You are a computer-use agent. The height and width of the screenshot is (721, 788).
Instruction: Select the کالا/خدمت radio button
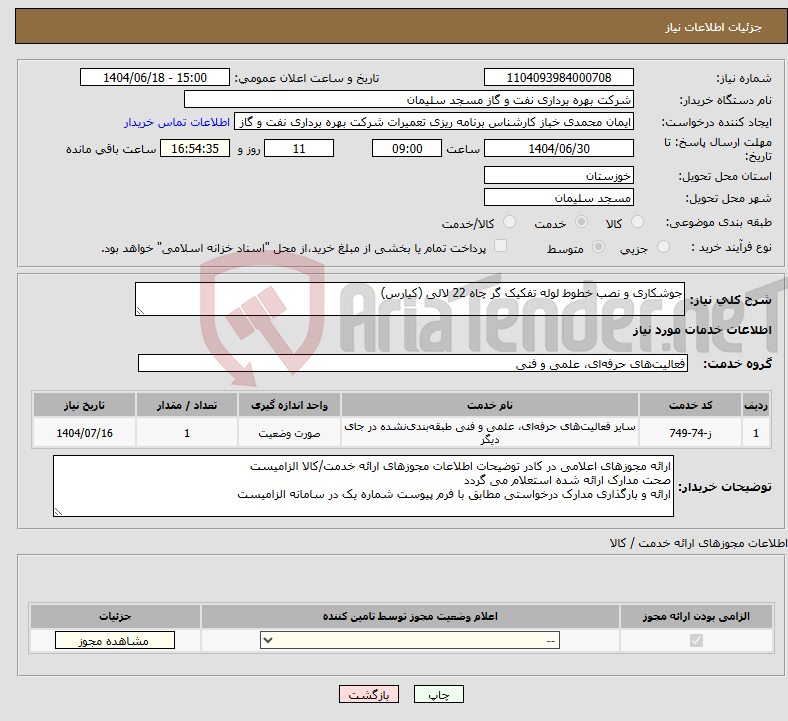coord(509,222)
